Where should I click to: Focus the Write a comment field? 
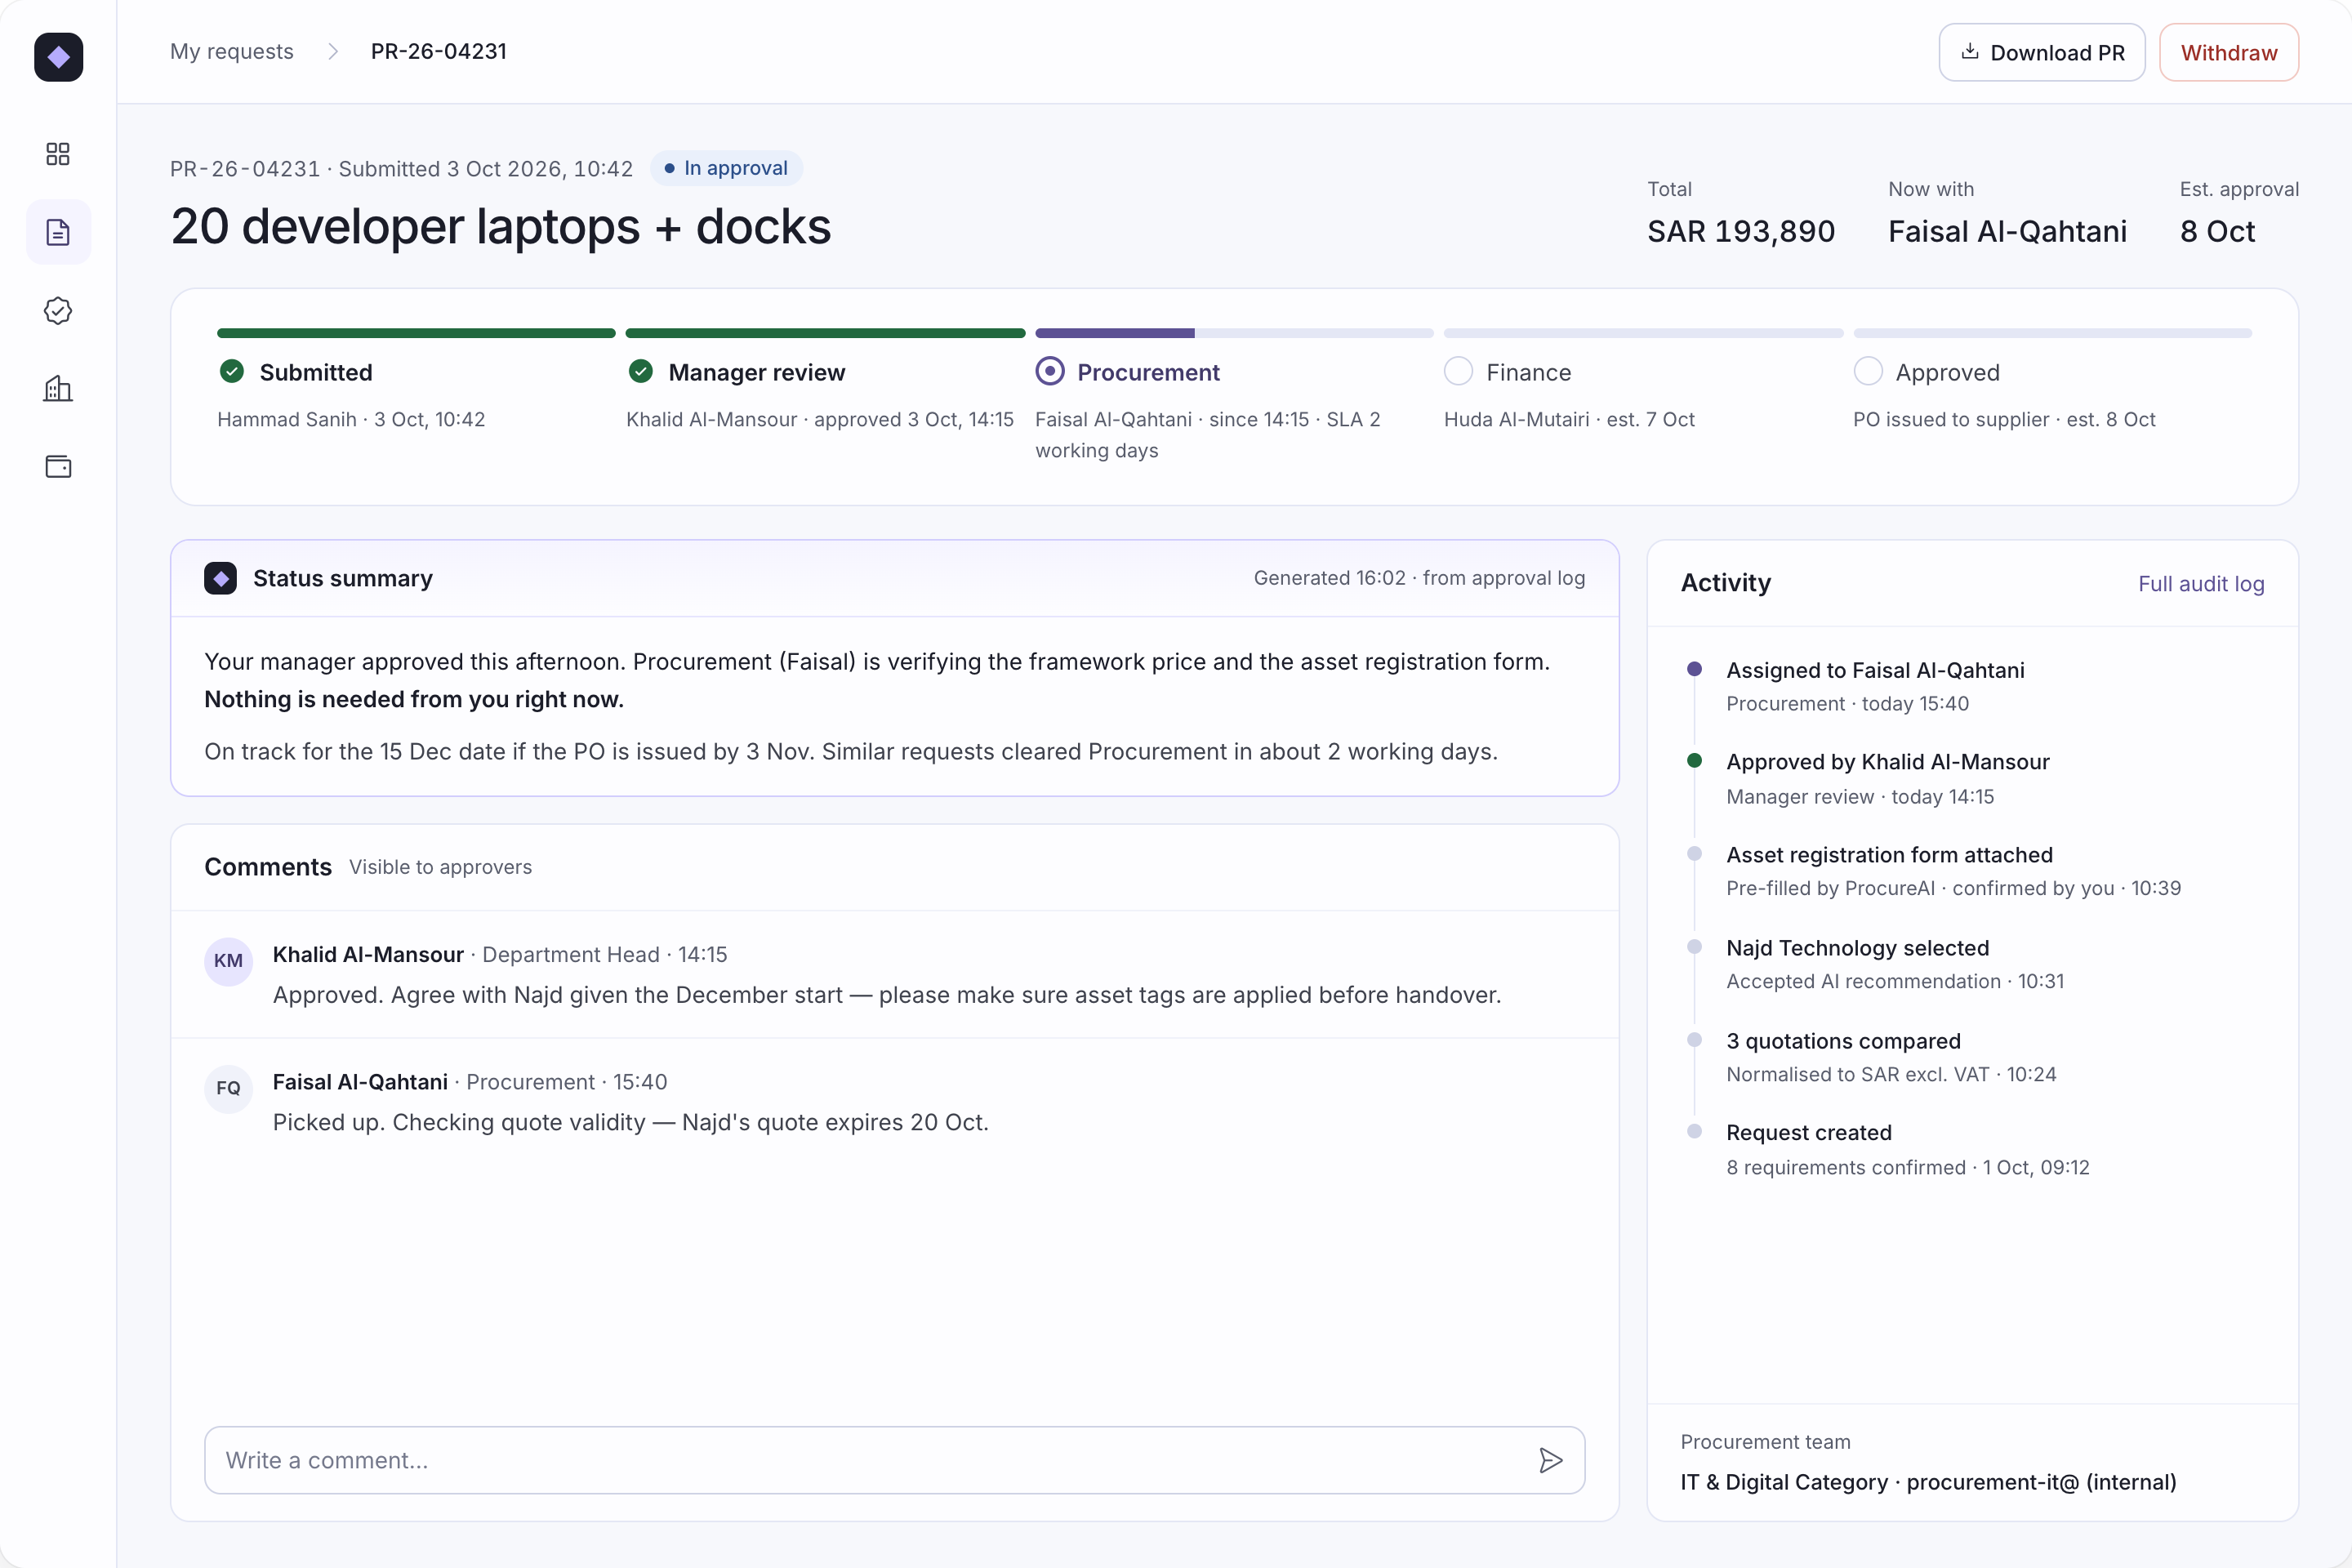[x=894, y=1460]
